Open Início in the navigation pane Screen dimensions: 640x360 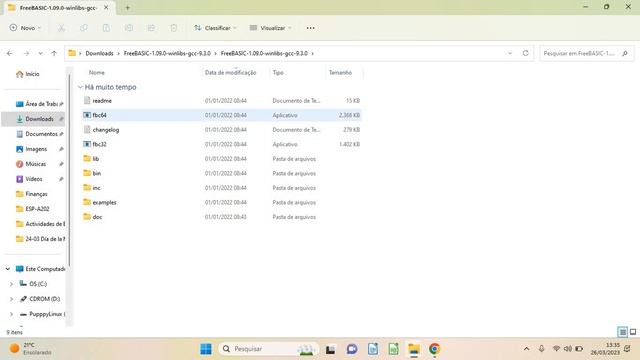click(33, 74)
